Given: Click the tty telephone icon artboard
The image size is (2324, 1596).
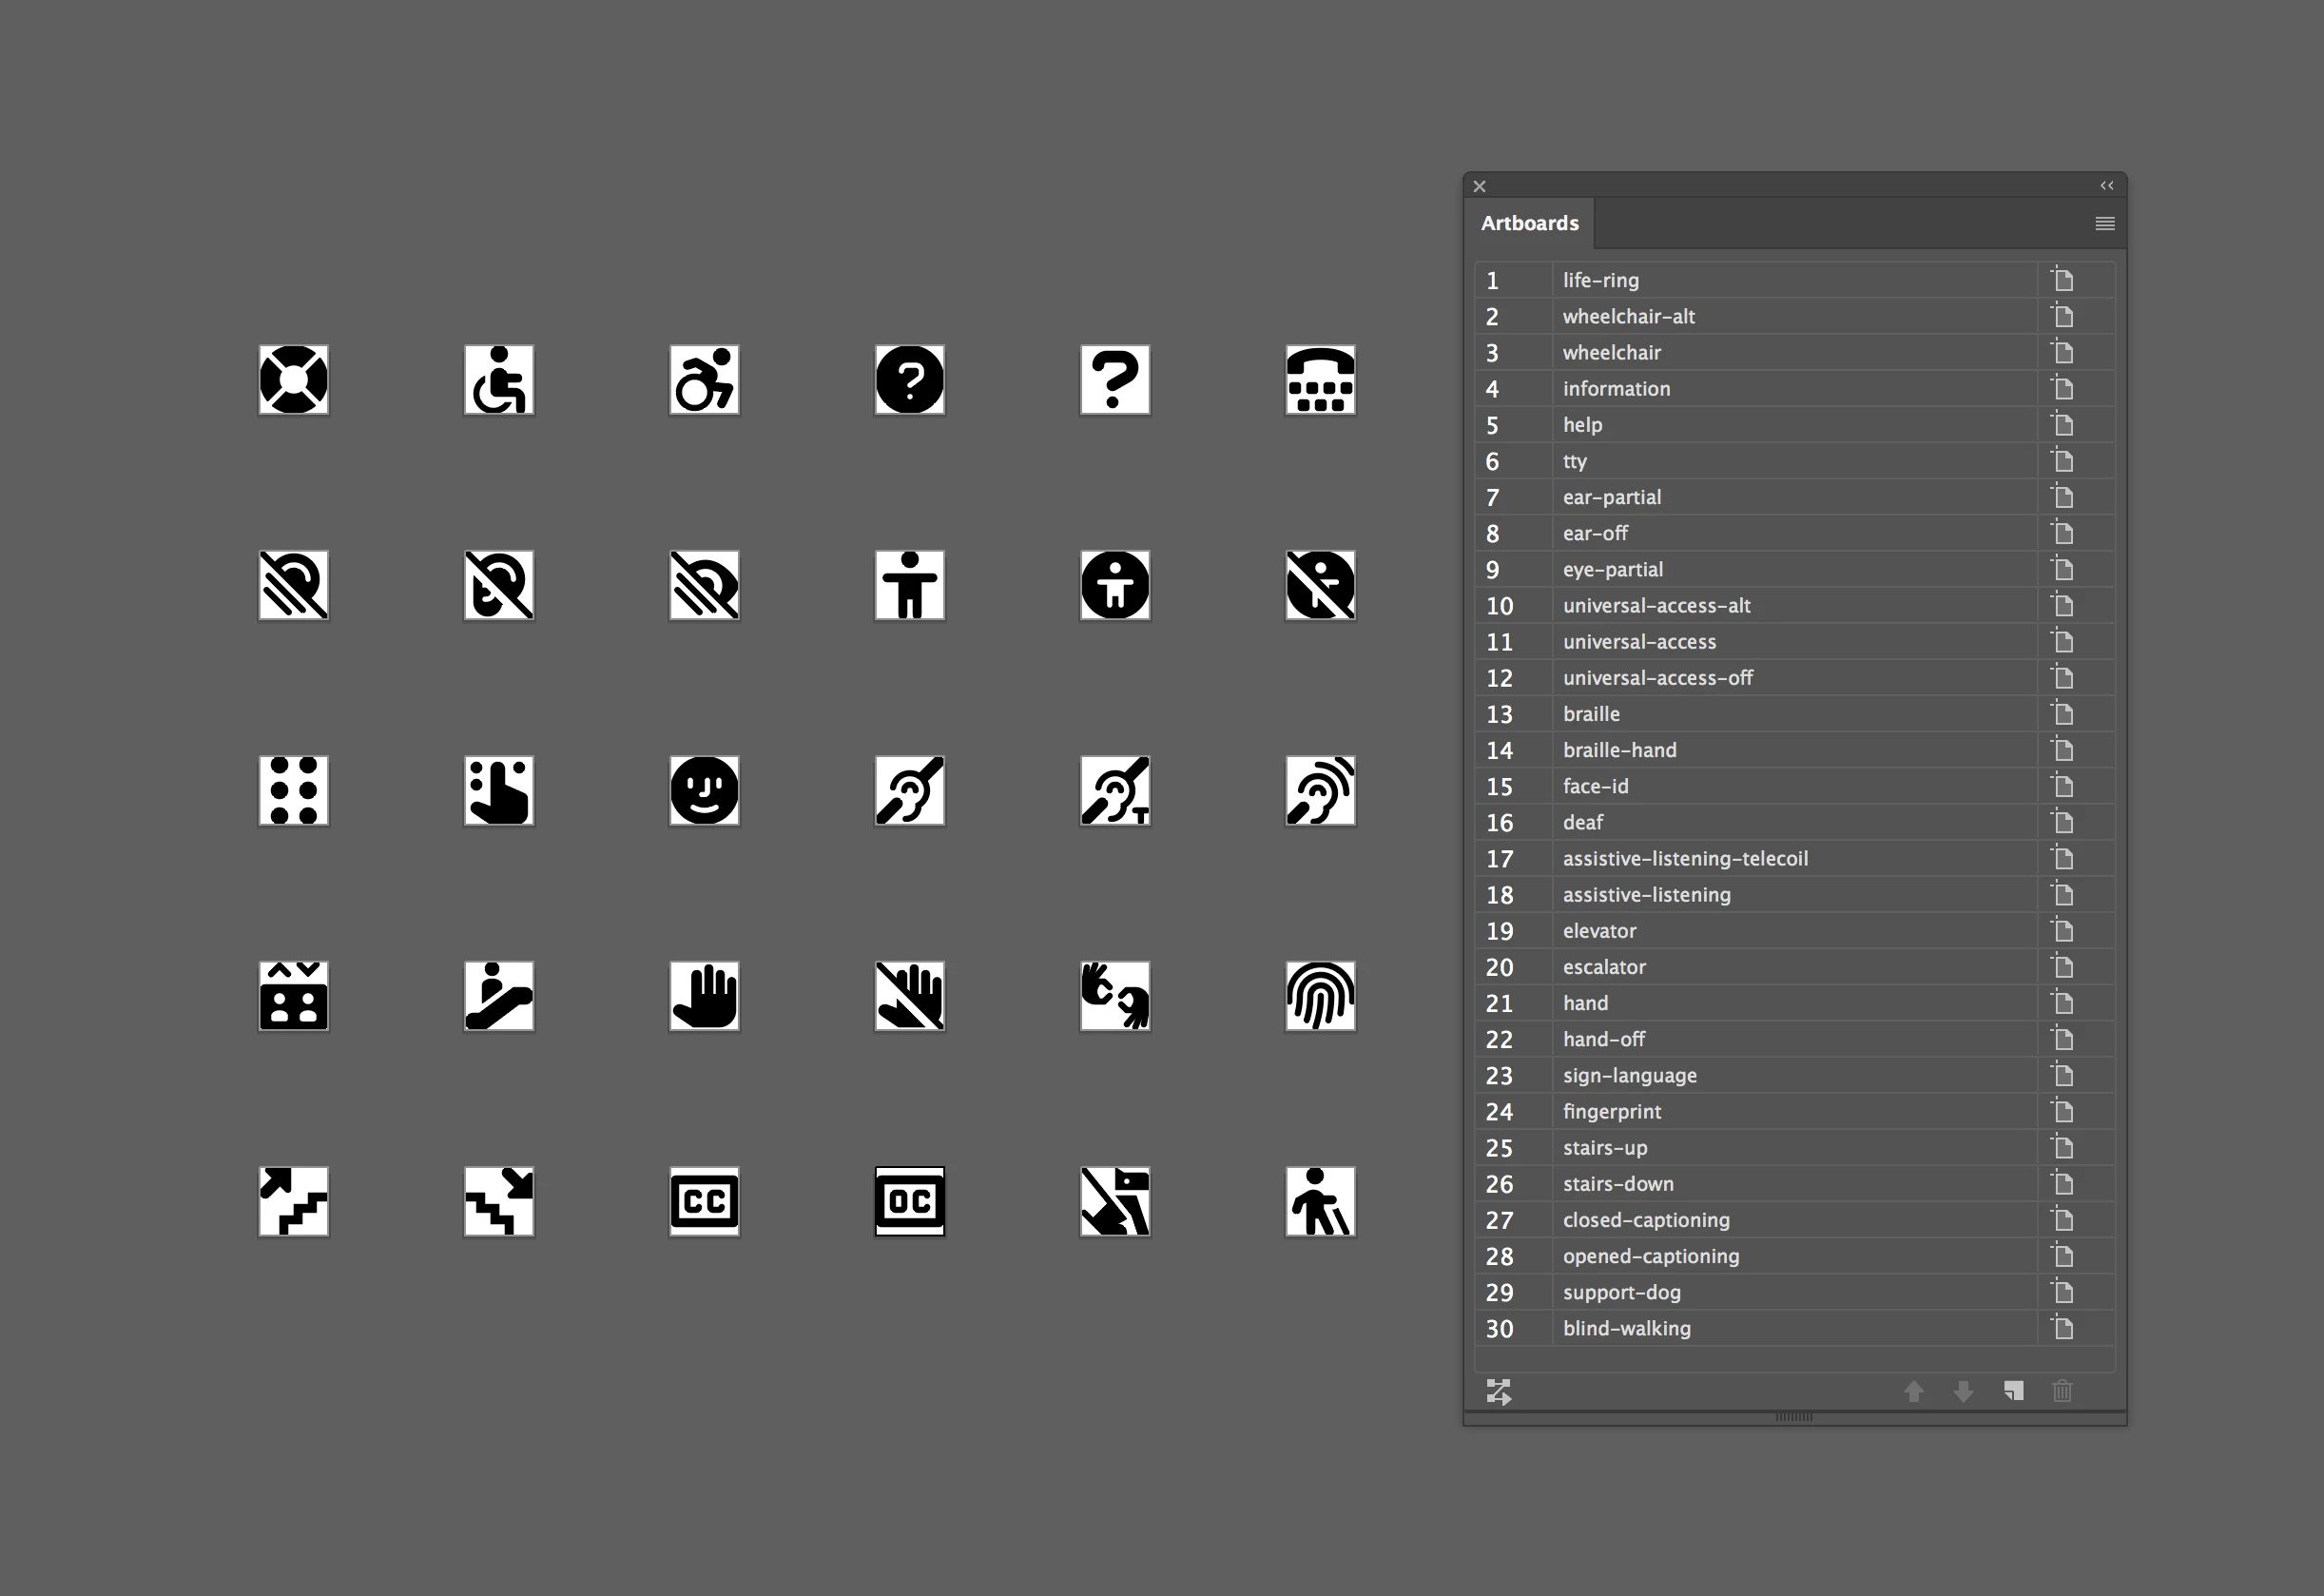Looking at the screenshot, I should 1320,380.
